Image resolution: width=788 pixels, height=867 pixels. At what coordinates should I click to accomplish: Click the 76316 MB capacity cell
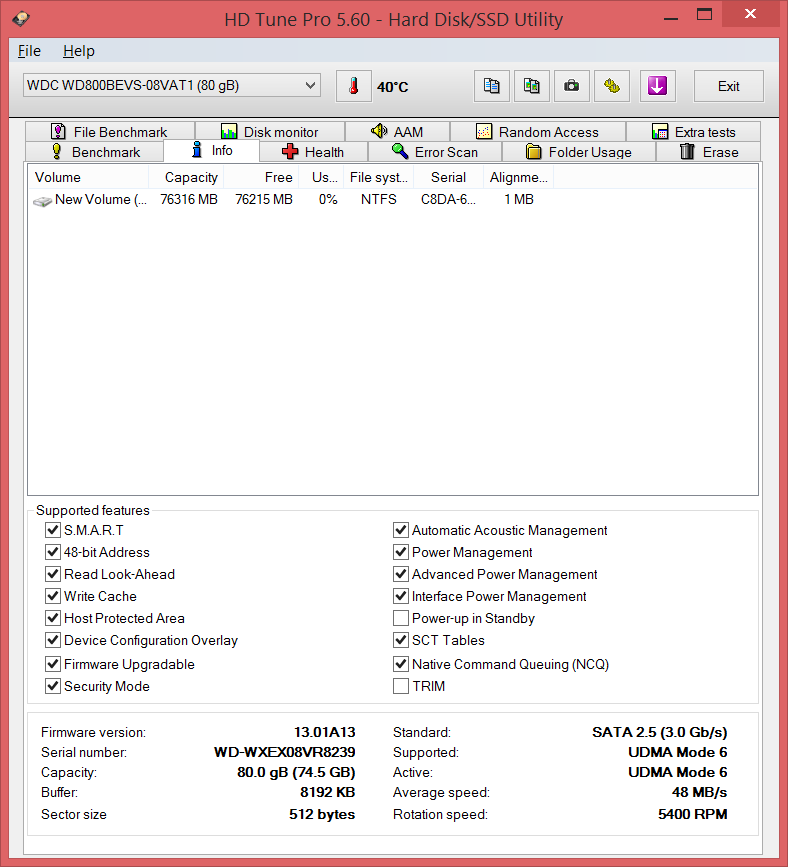[x=189, y=200]
